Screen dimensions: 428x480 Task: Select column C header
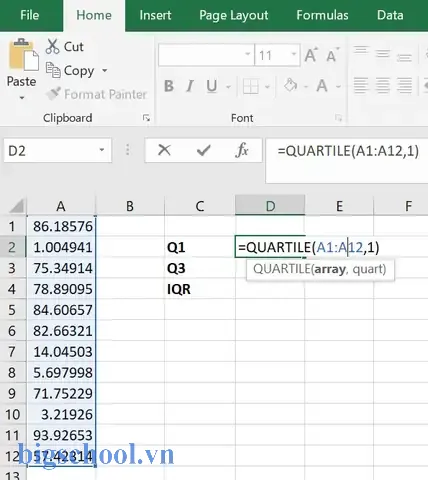coord(200,206)
